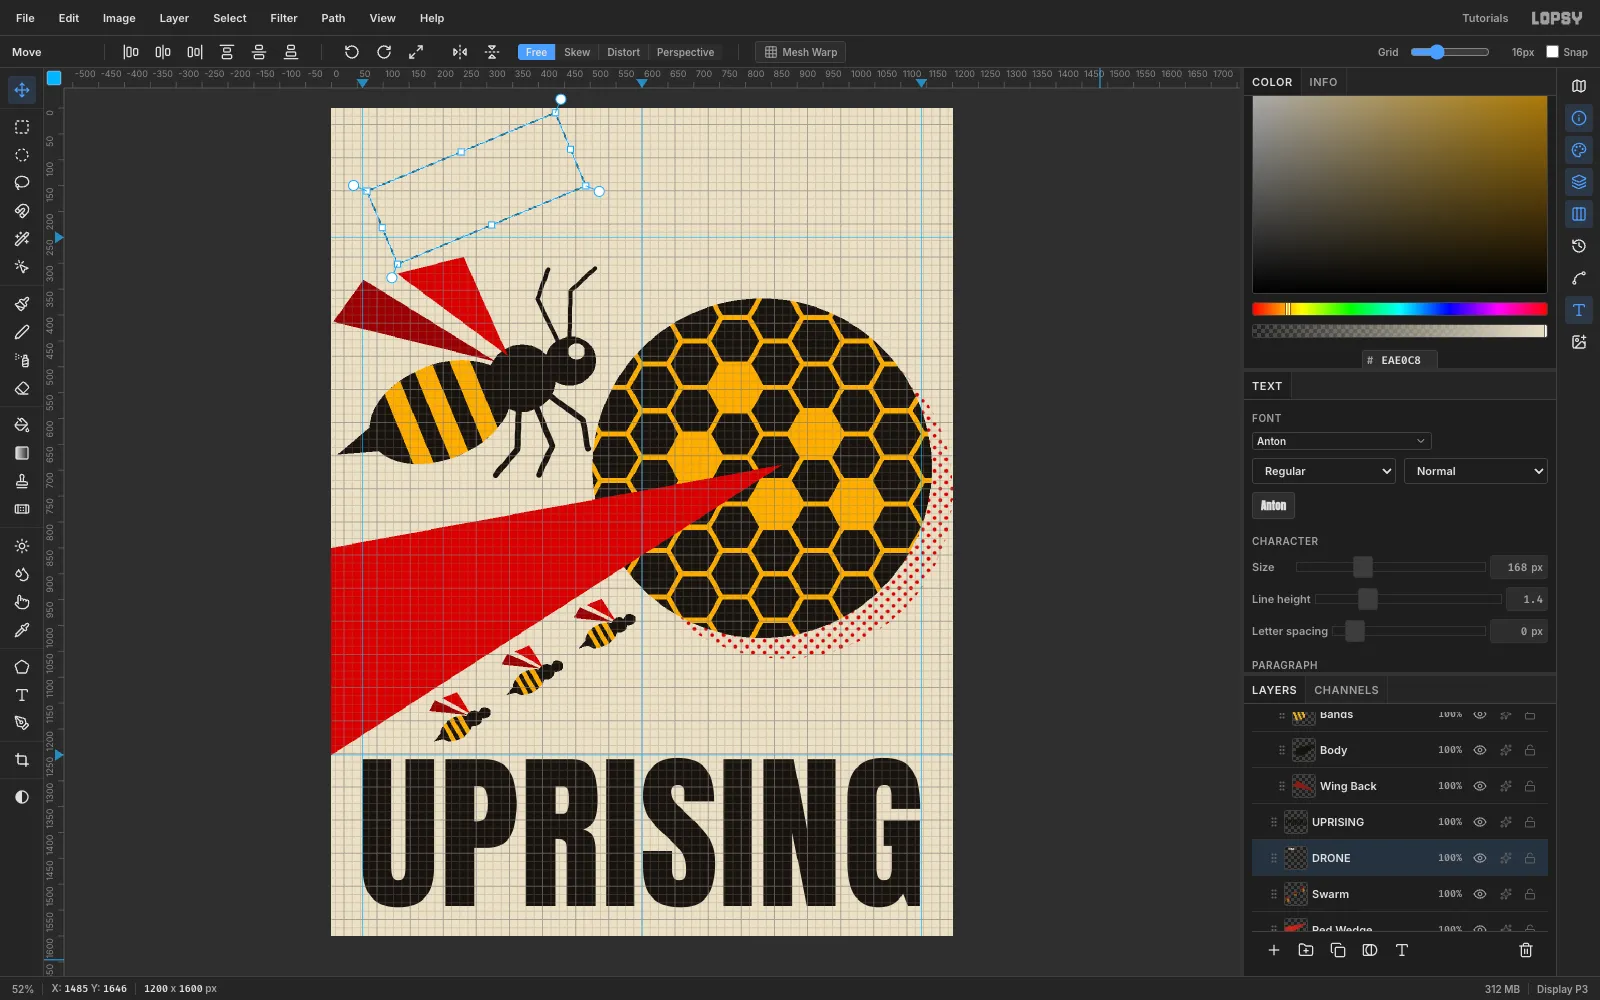The image size is (1600, 1000).
Task: Select the Brush tool
Action: pyautogui.click(x=22, y=304)
